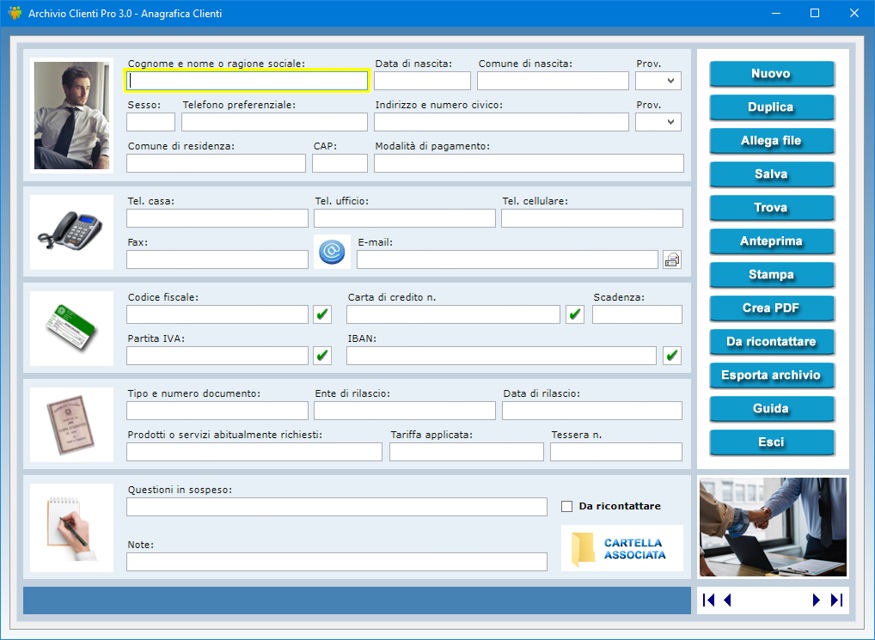Screen dimensions: 875x640
Task: Focus the Tel. ufficio field
Action: [x=405, y=218]
